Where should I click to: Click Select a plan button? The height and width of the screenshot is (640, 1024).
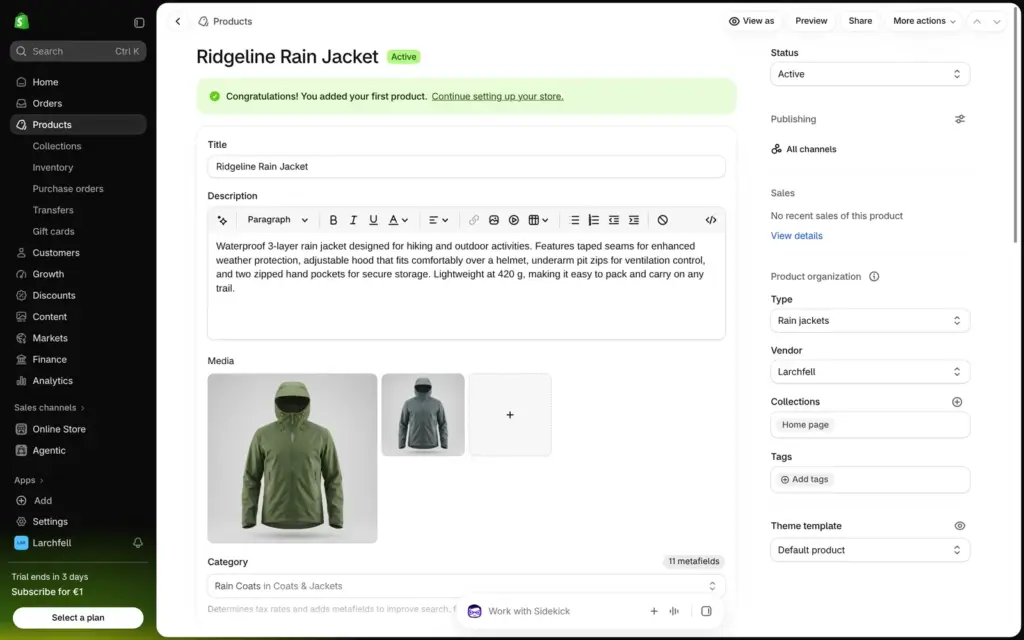point(78,617)
